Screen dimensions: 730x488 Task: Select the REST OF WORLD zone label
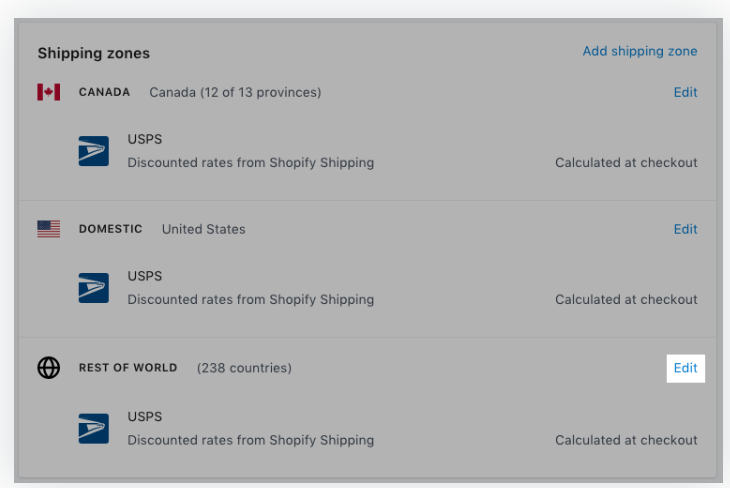click(x=128, y=368)
